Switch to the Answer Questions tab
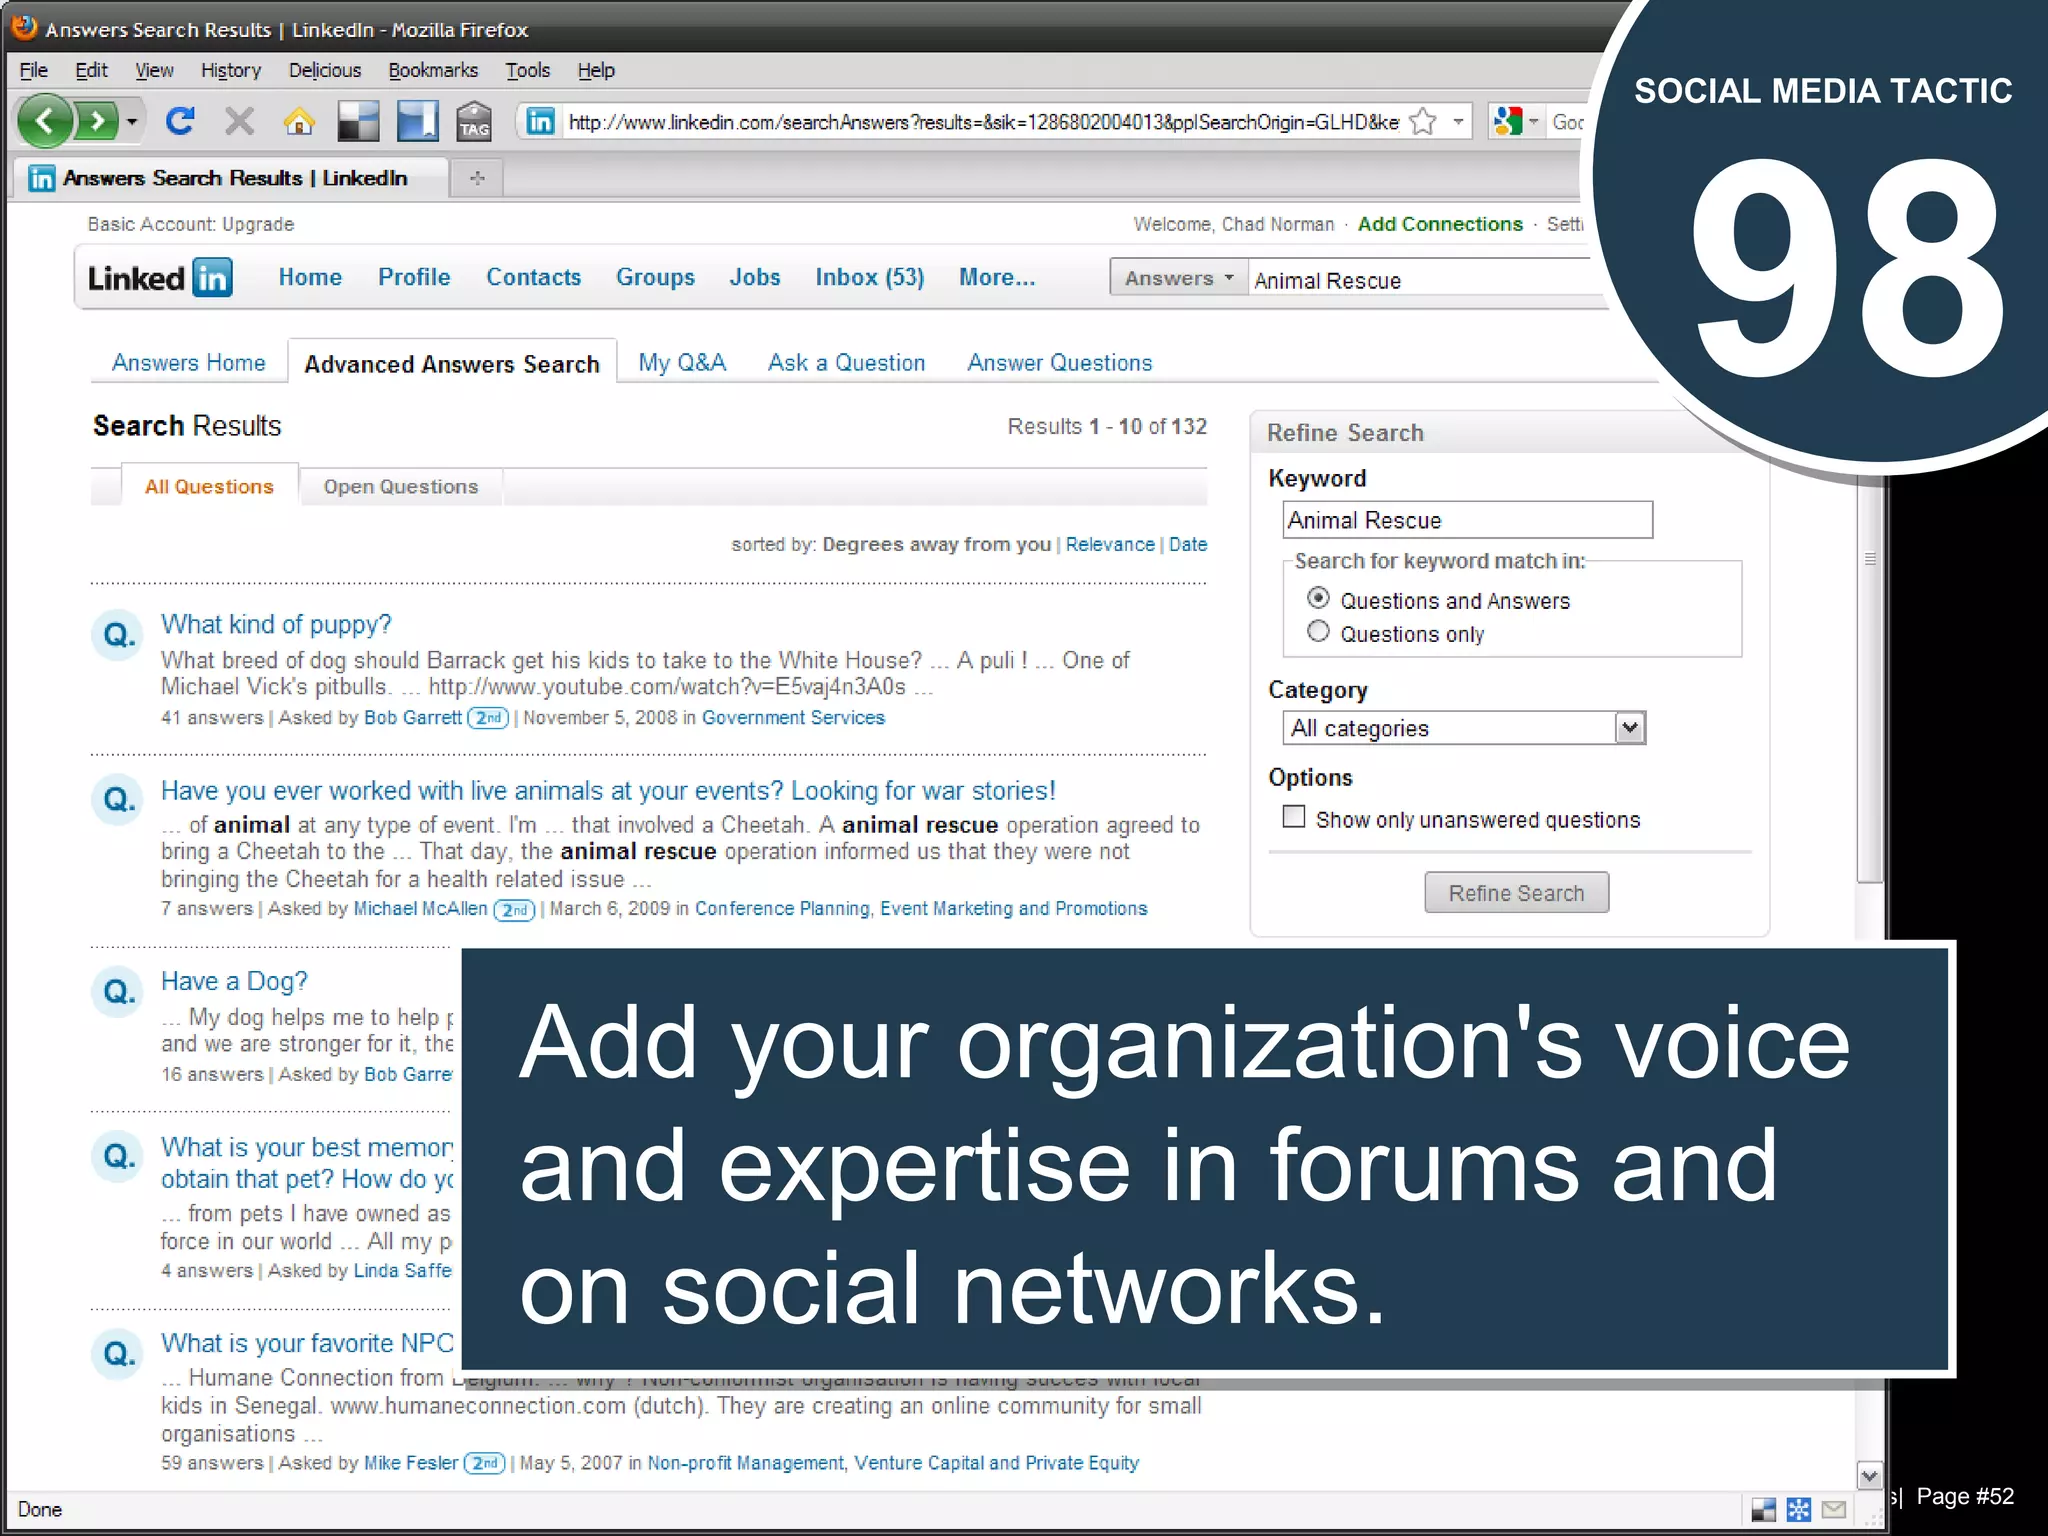The height and width of the screenshot is (1536, 2048). coord(1059,363)
